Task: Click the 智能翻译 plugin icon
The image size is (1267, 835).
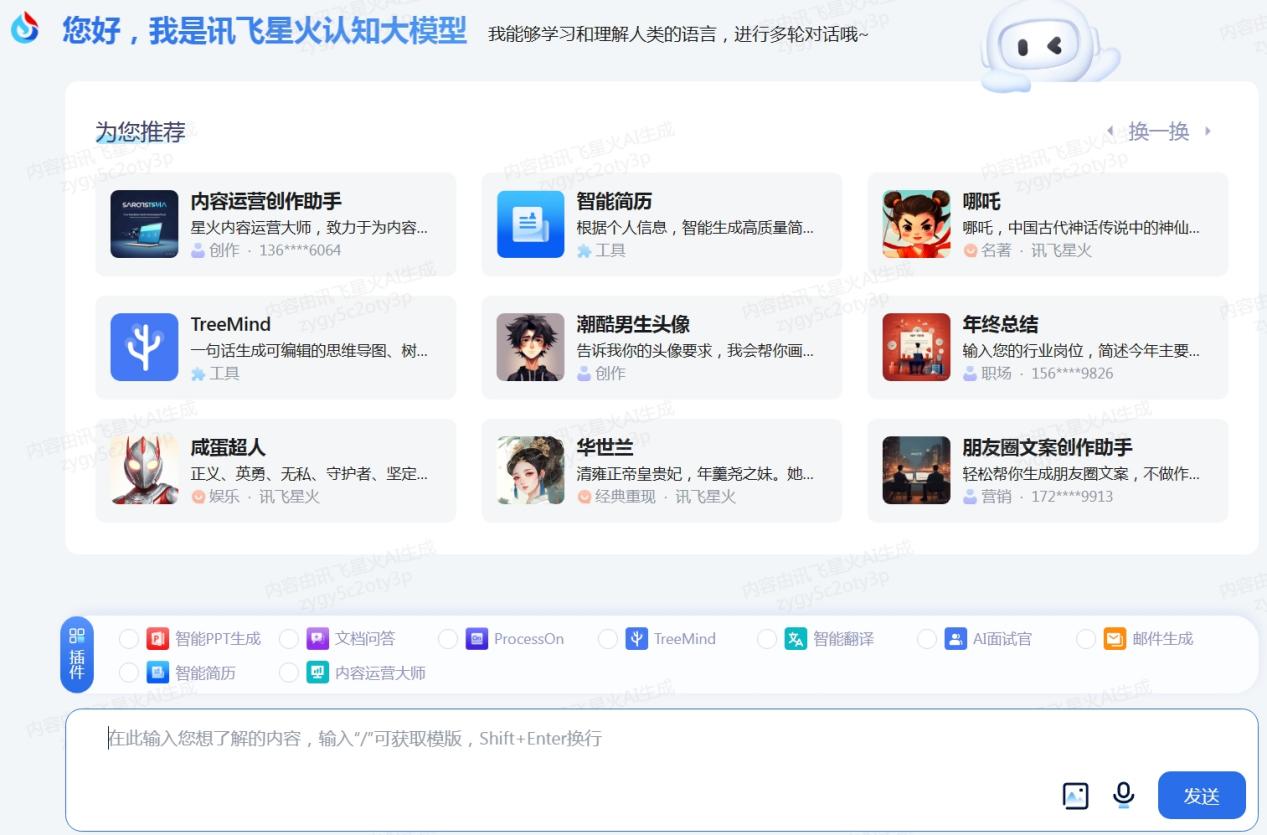Action: coord(796,639)
